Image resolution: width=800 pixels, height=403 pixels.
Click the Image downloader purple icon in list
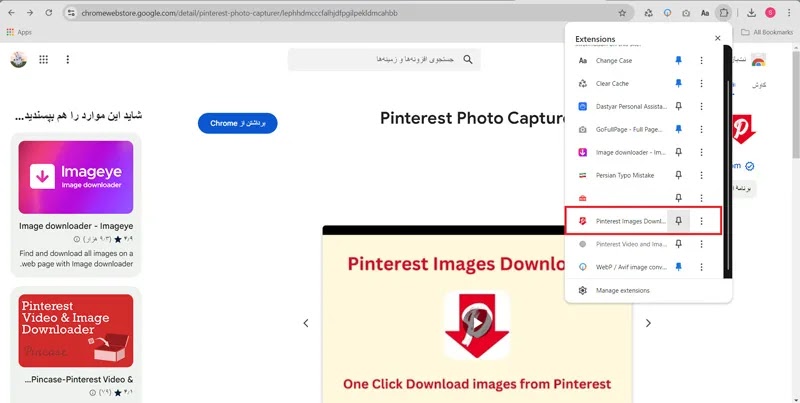[x=583, y=152]
